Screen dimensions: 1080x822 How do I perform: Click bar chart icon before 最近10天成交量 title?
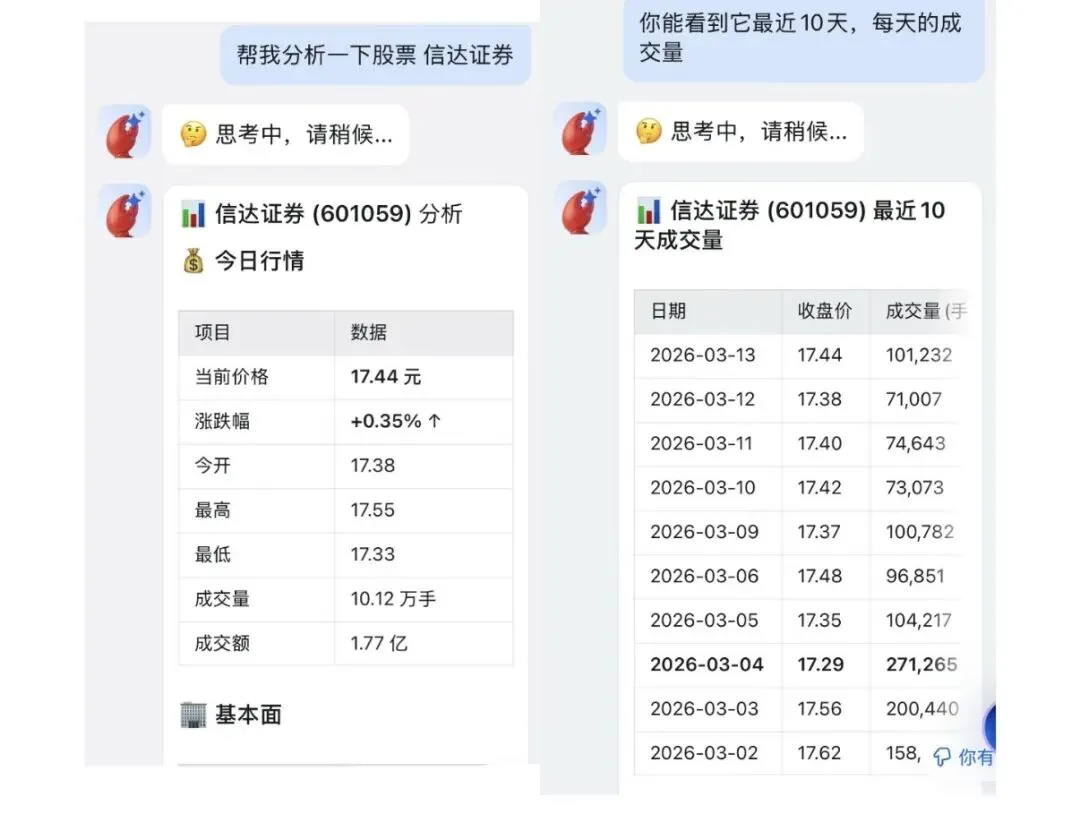tap(648, 211)
